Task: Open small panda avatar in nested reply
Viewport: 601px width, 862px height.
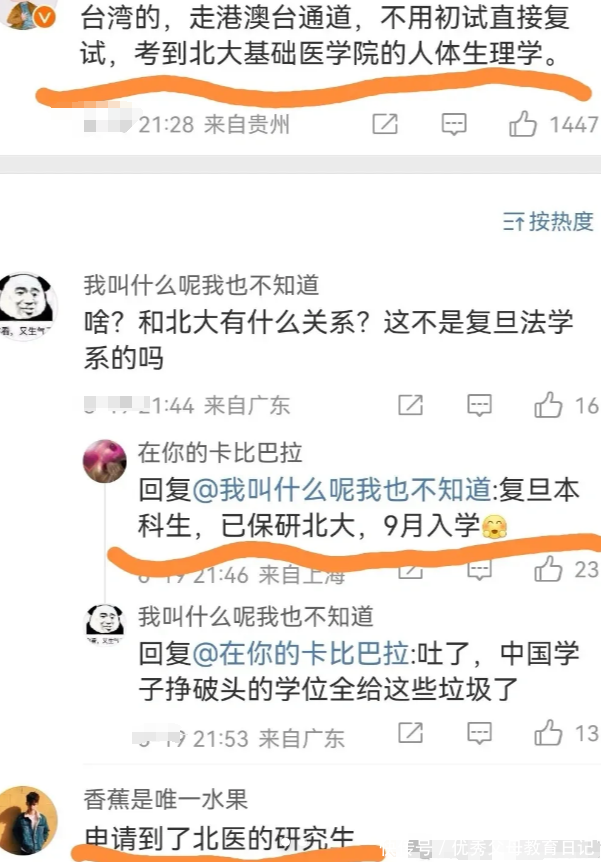Action: click(x=104, y=625)
